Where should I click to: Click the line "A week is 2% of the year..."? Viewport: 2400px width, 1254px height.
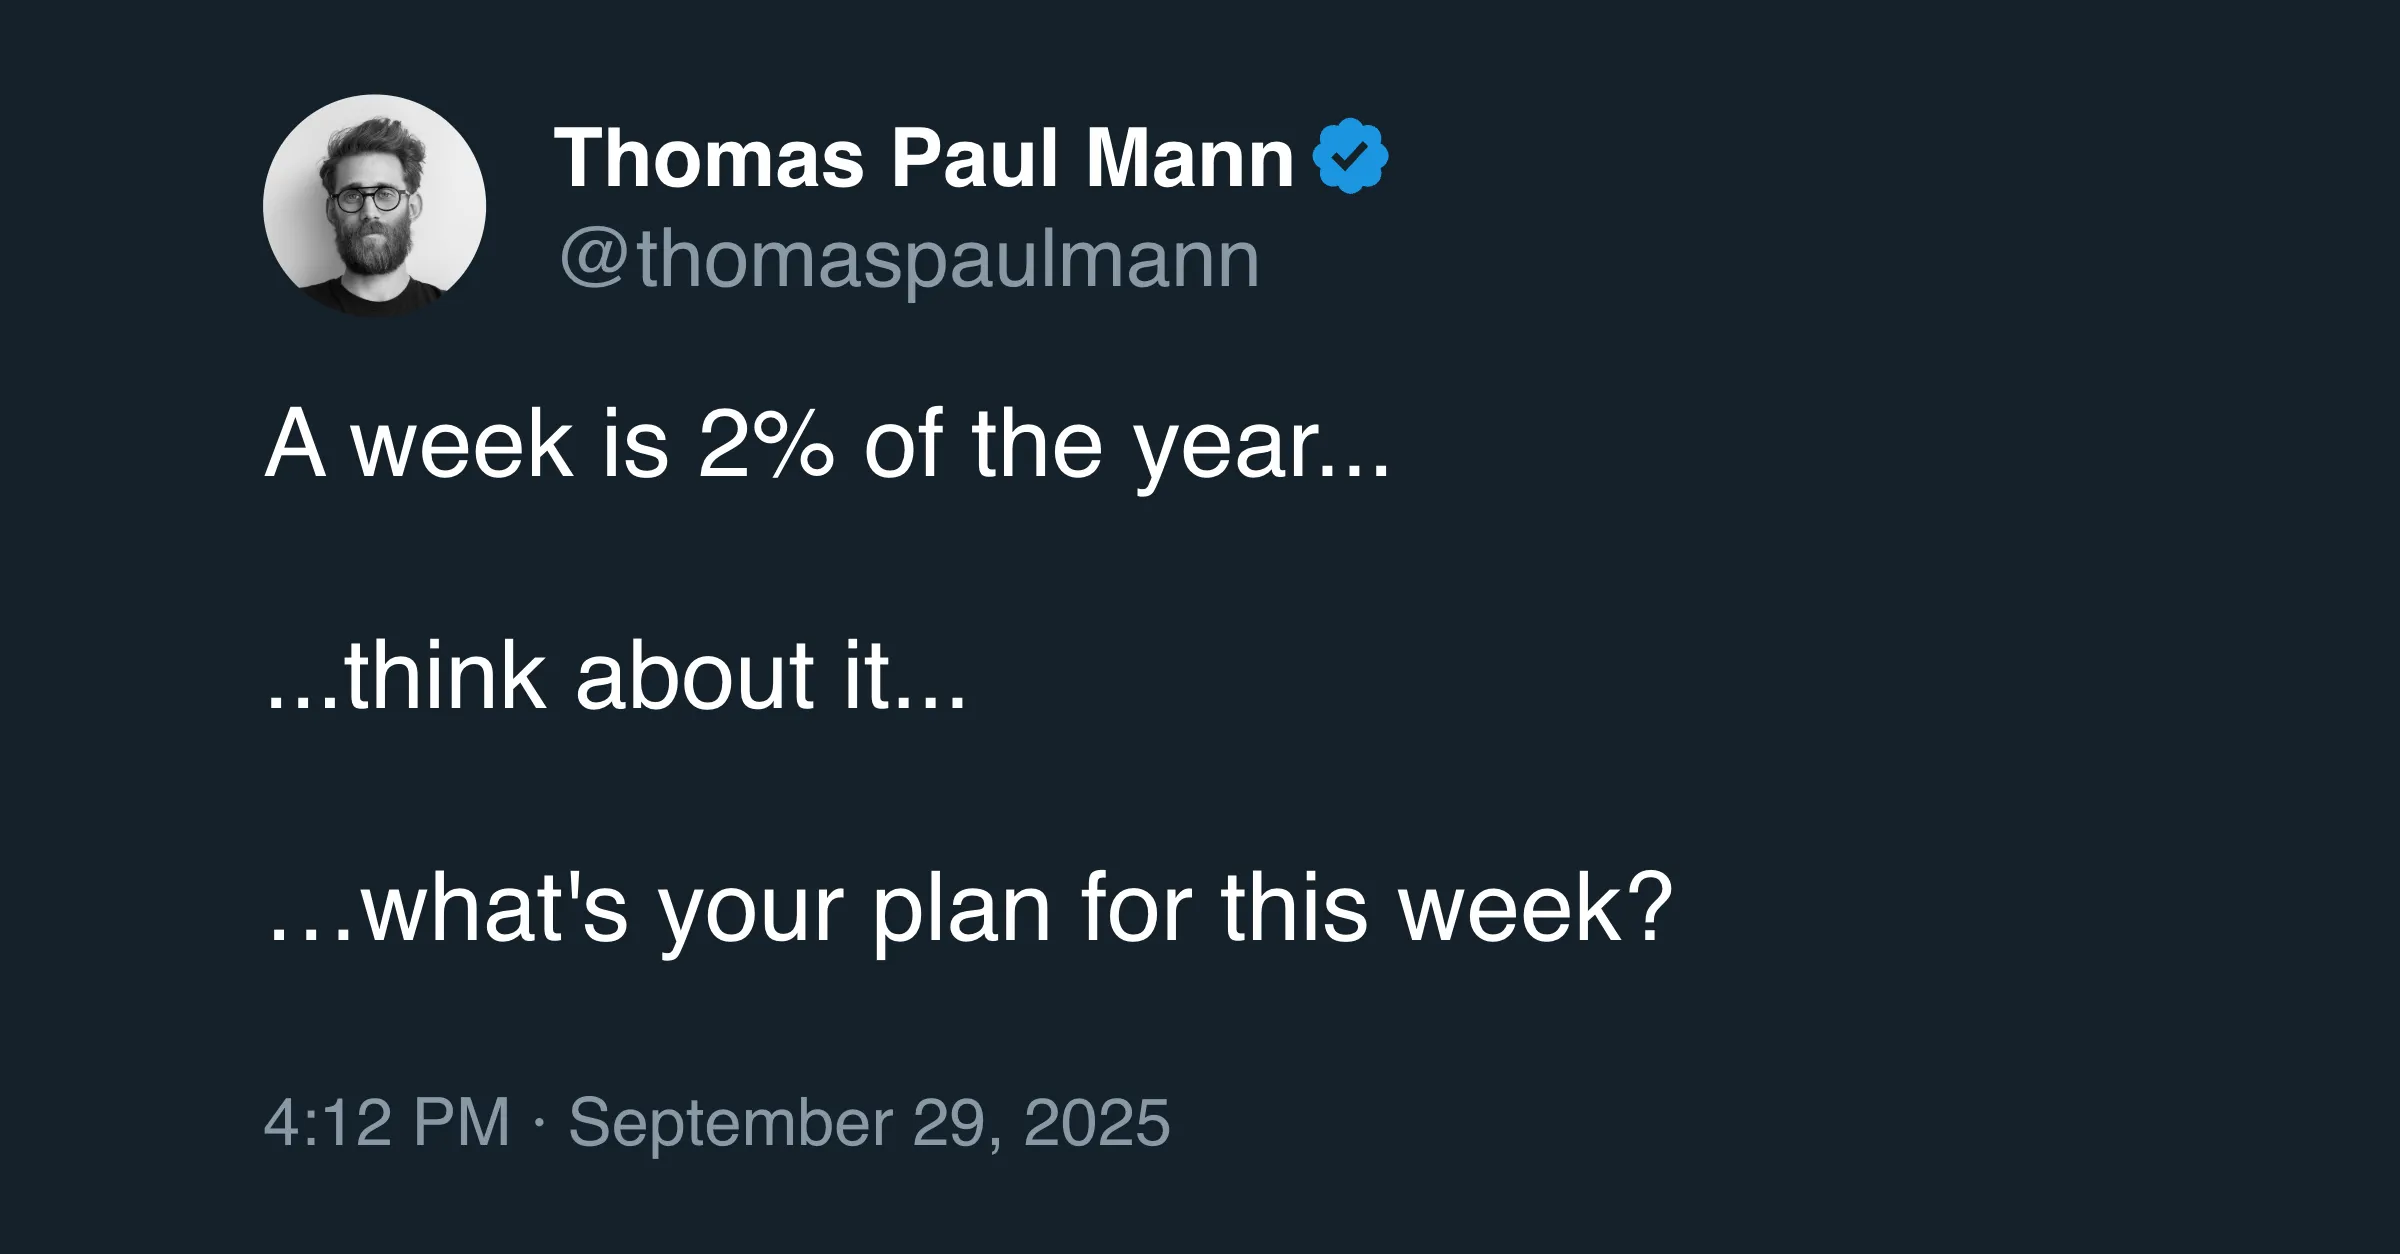pyautogui.click(x=827, y=444)
